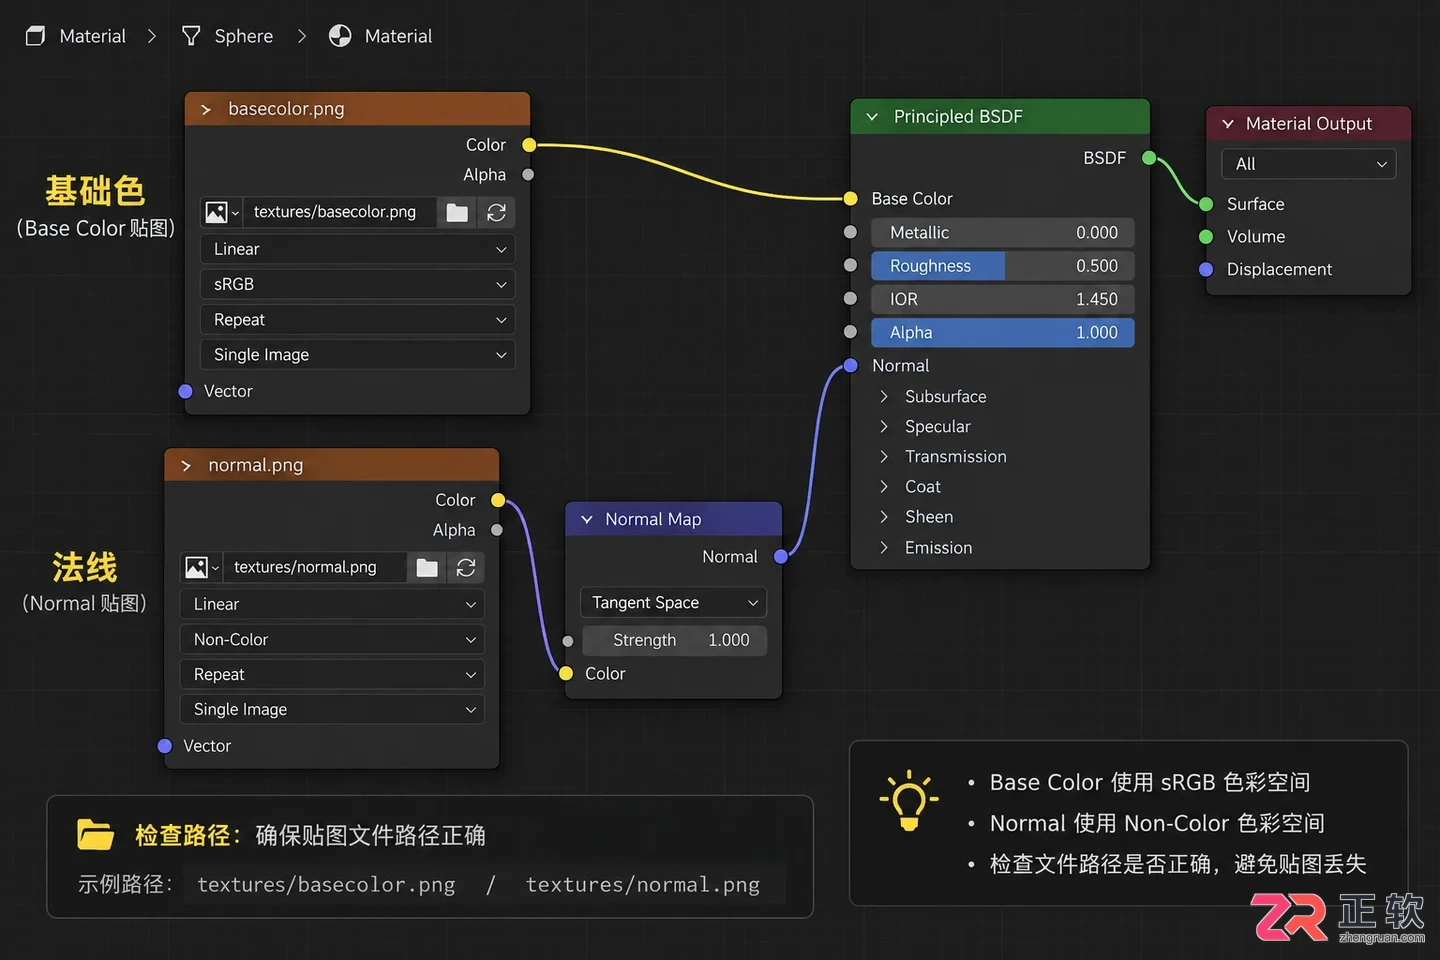Image resolution: width=1440 pixels, height=960 pixels.
Task: Open the Tangent Space dropdown
Action: (674, 603)
